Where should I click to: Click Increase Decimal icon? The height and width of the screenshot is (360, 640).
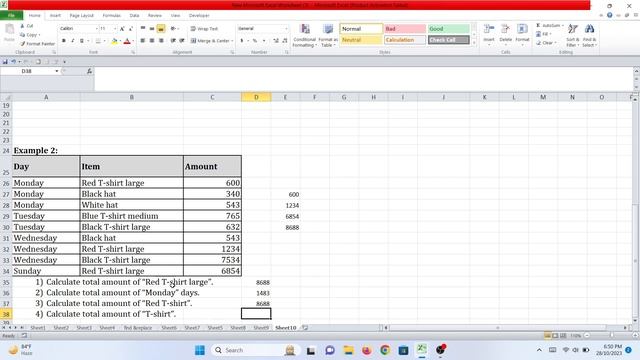pyautogui.click(x=276, y=41)
